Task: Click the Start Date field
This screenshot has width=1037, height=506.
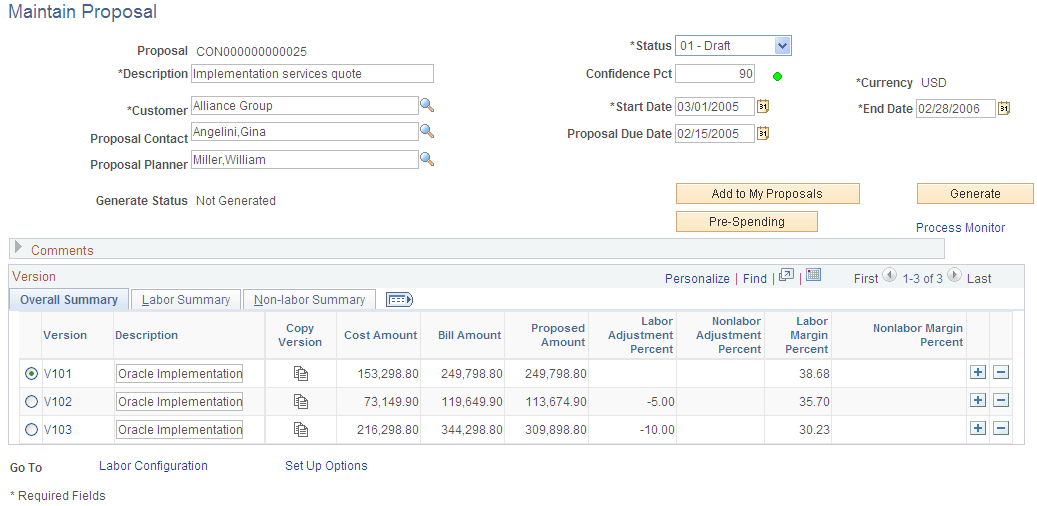Action: click(x=715, y=106)
